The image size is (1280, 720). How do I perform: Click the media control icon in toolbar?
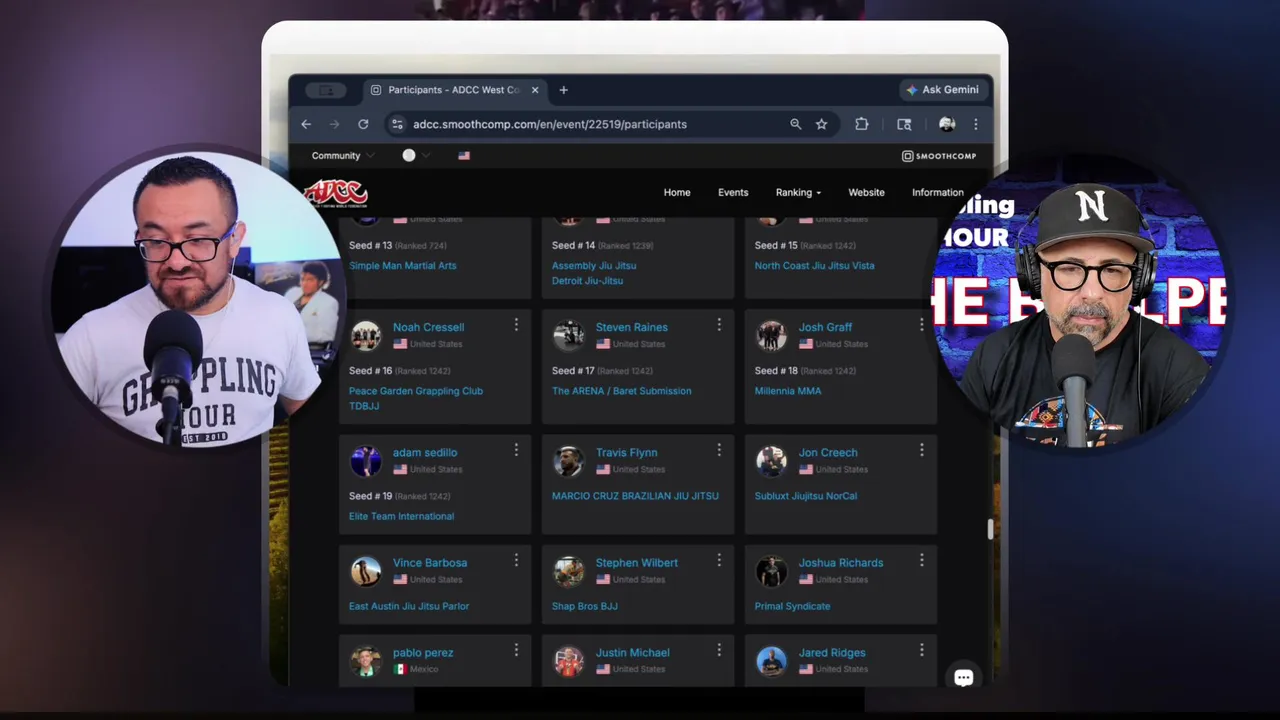[904, 124]
